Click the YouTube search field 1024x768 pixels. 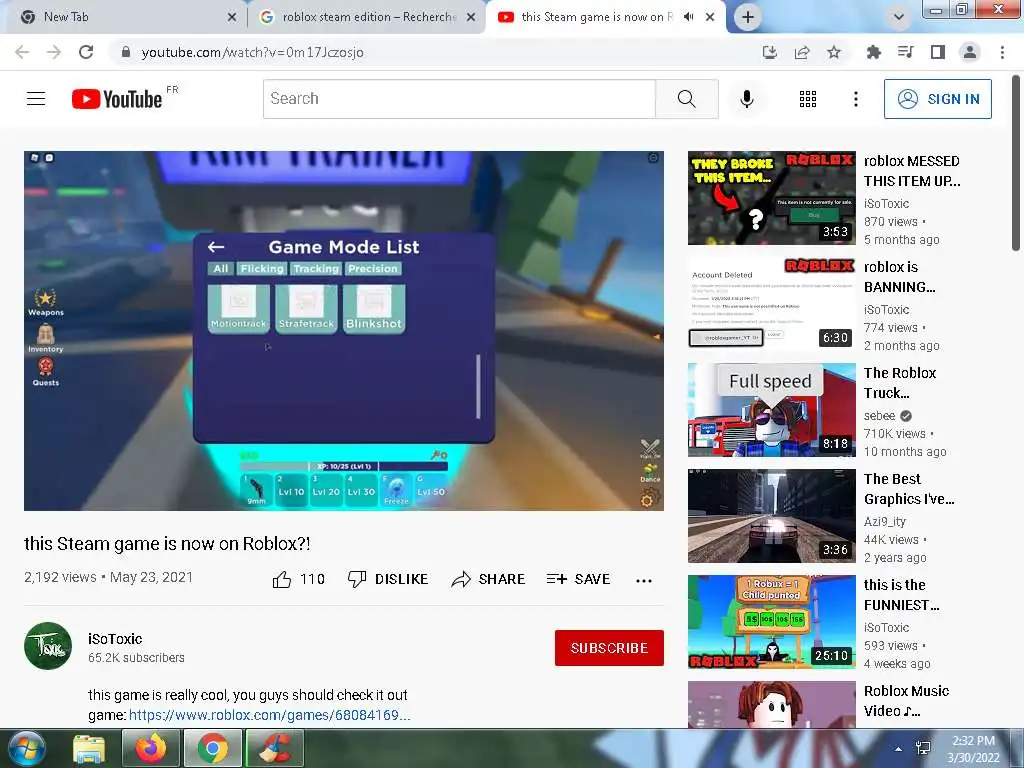(459, 99)
